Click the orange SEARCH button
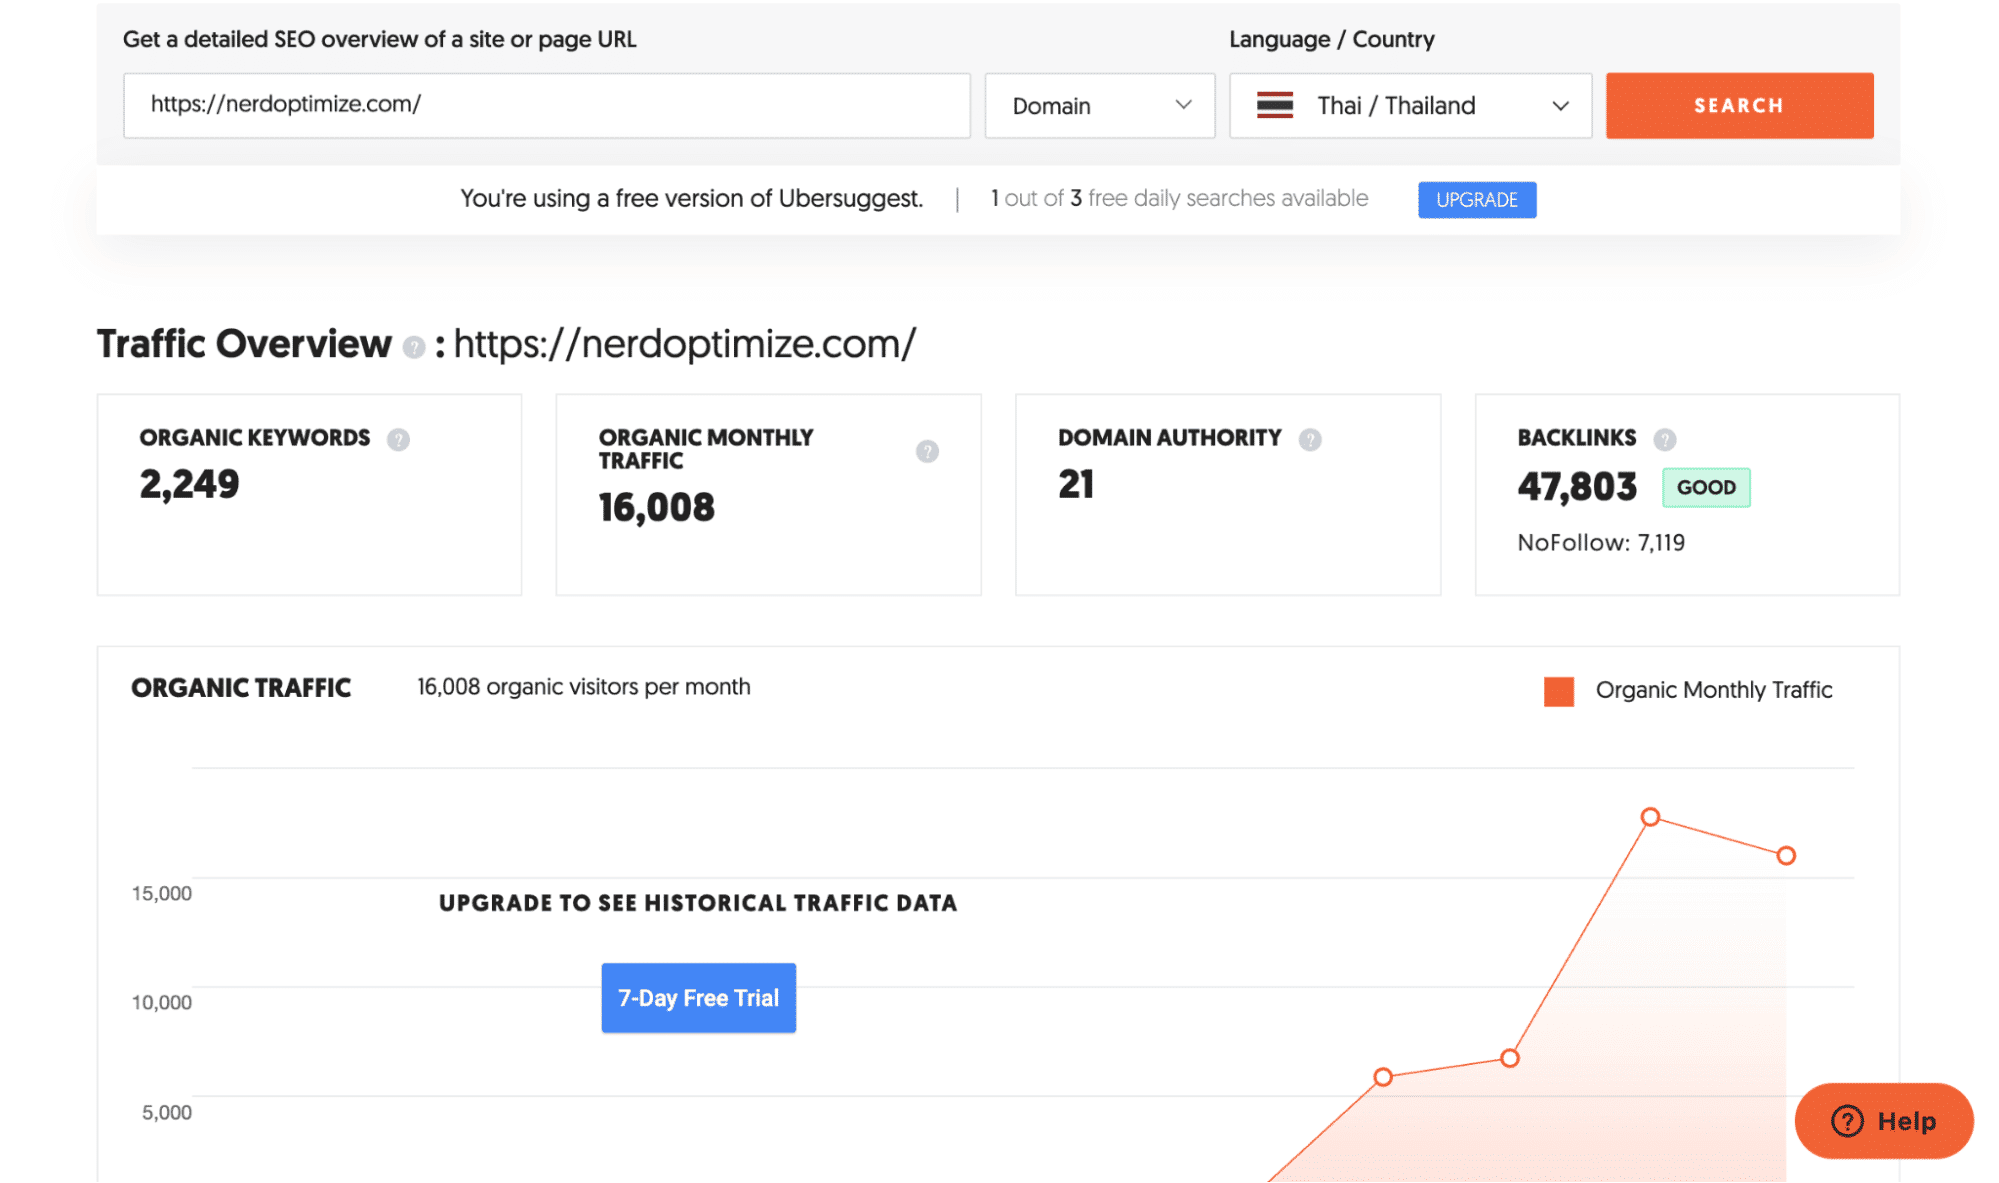 point(1739,105)
